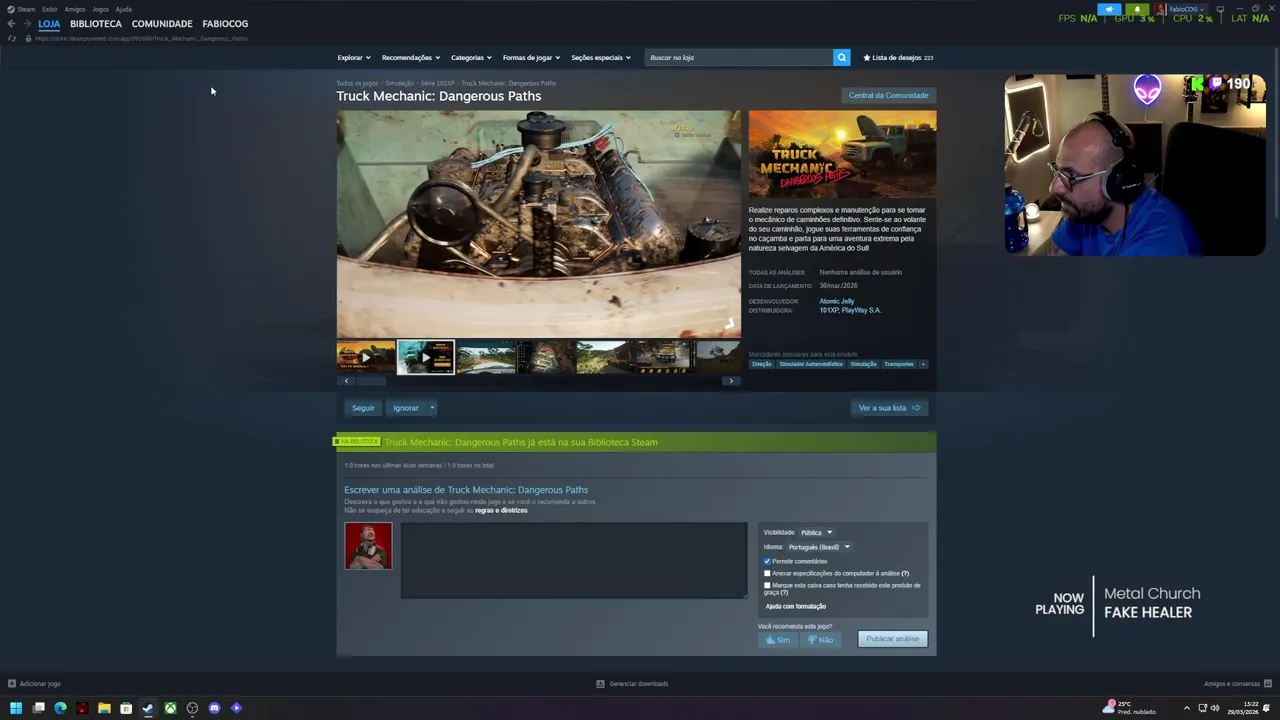Click the weather widget showing 25°C
Screen dimensions: 1280x720
[1128, 707]
